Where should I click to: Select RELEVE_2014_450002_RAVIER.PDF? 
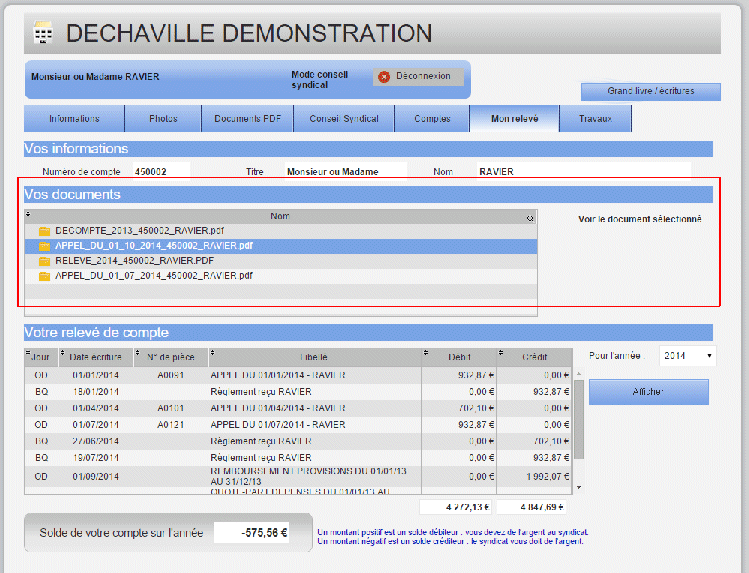281,261
